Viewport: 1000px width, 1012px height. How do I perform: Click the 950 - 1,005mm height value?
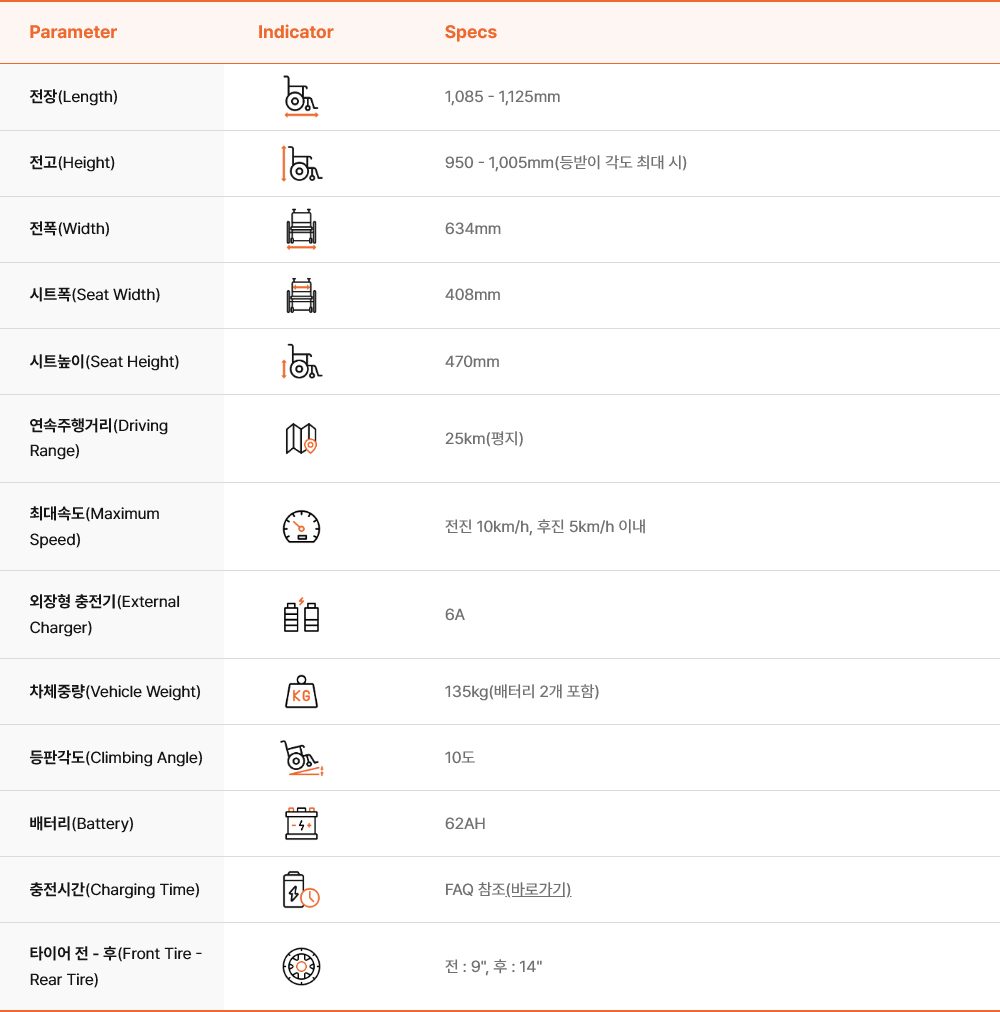tap(566, 163)
